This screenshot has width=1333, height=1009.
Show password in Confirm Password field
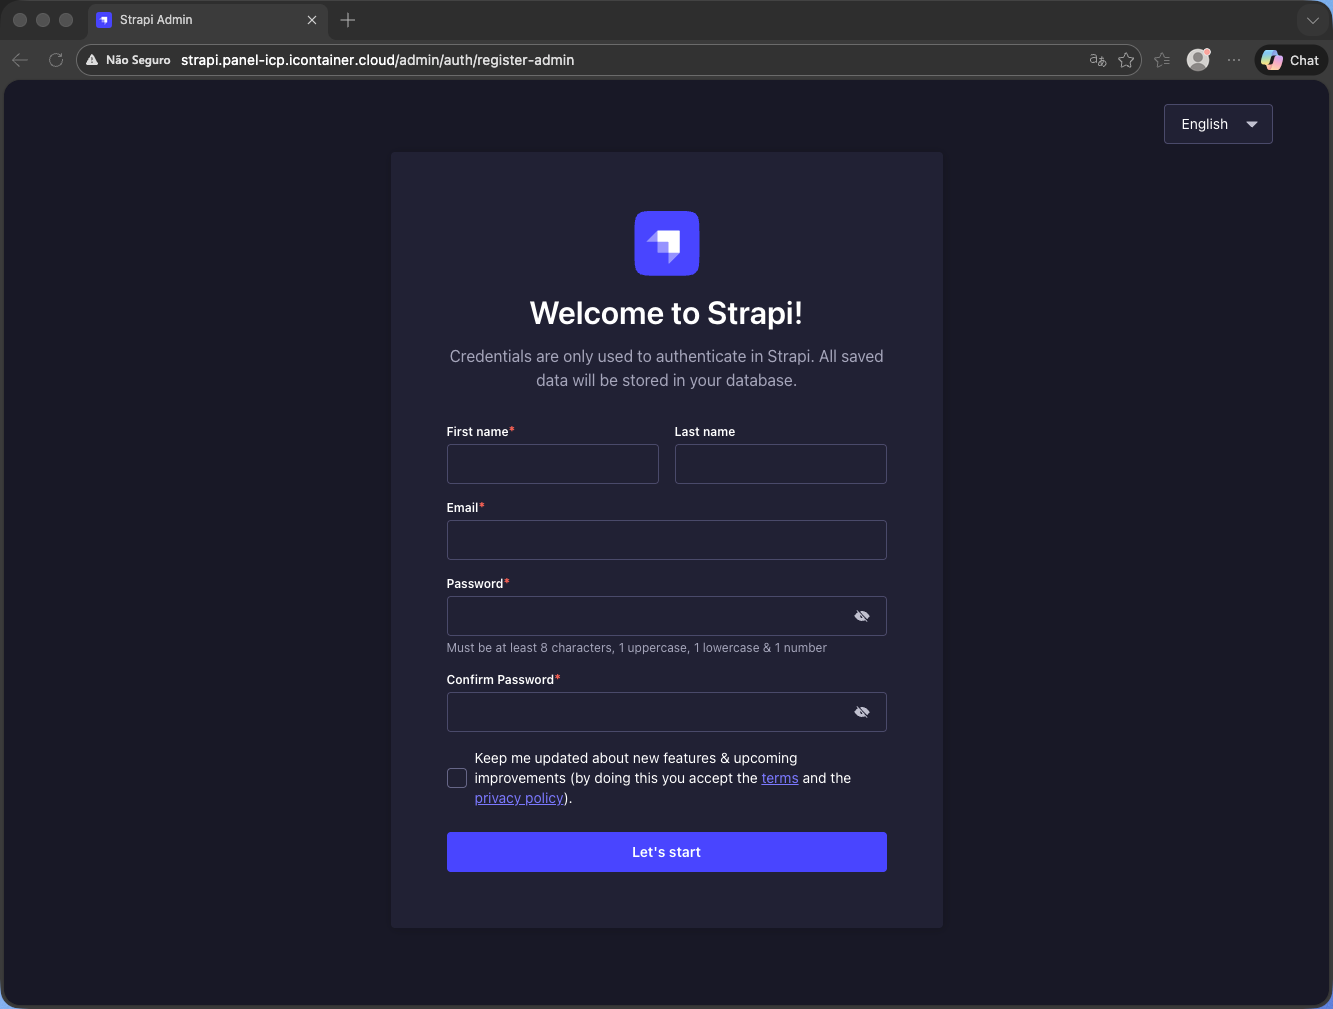(862, 712)
